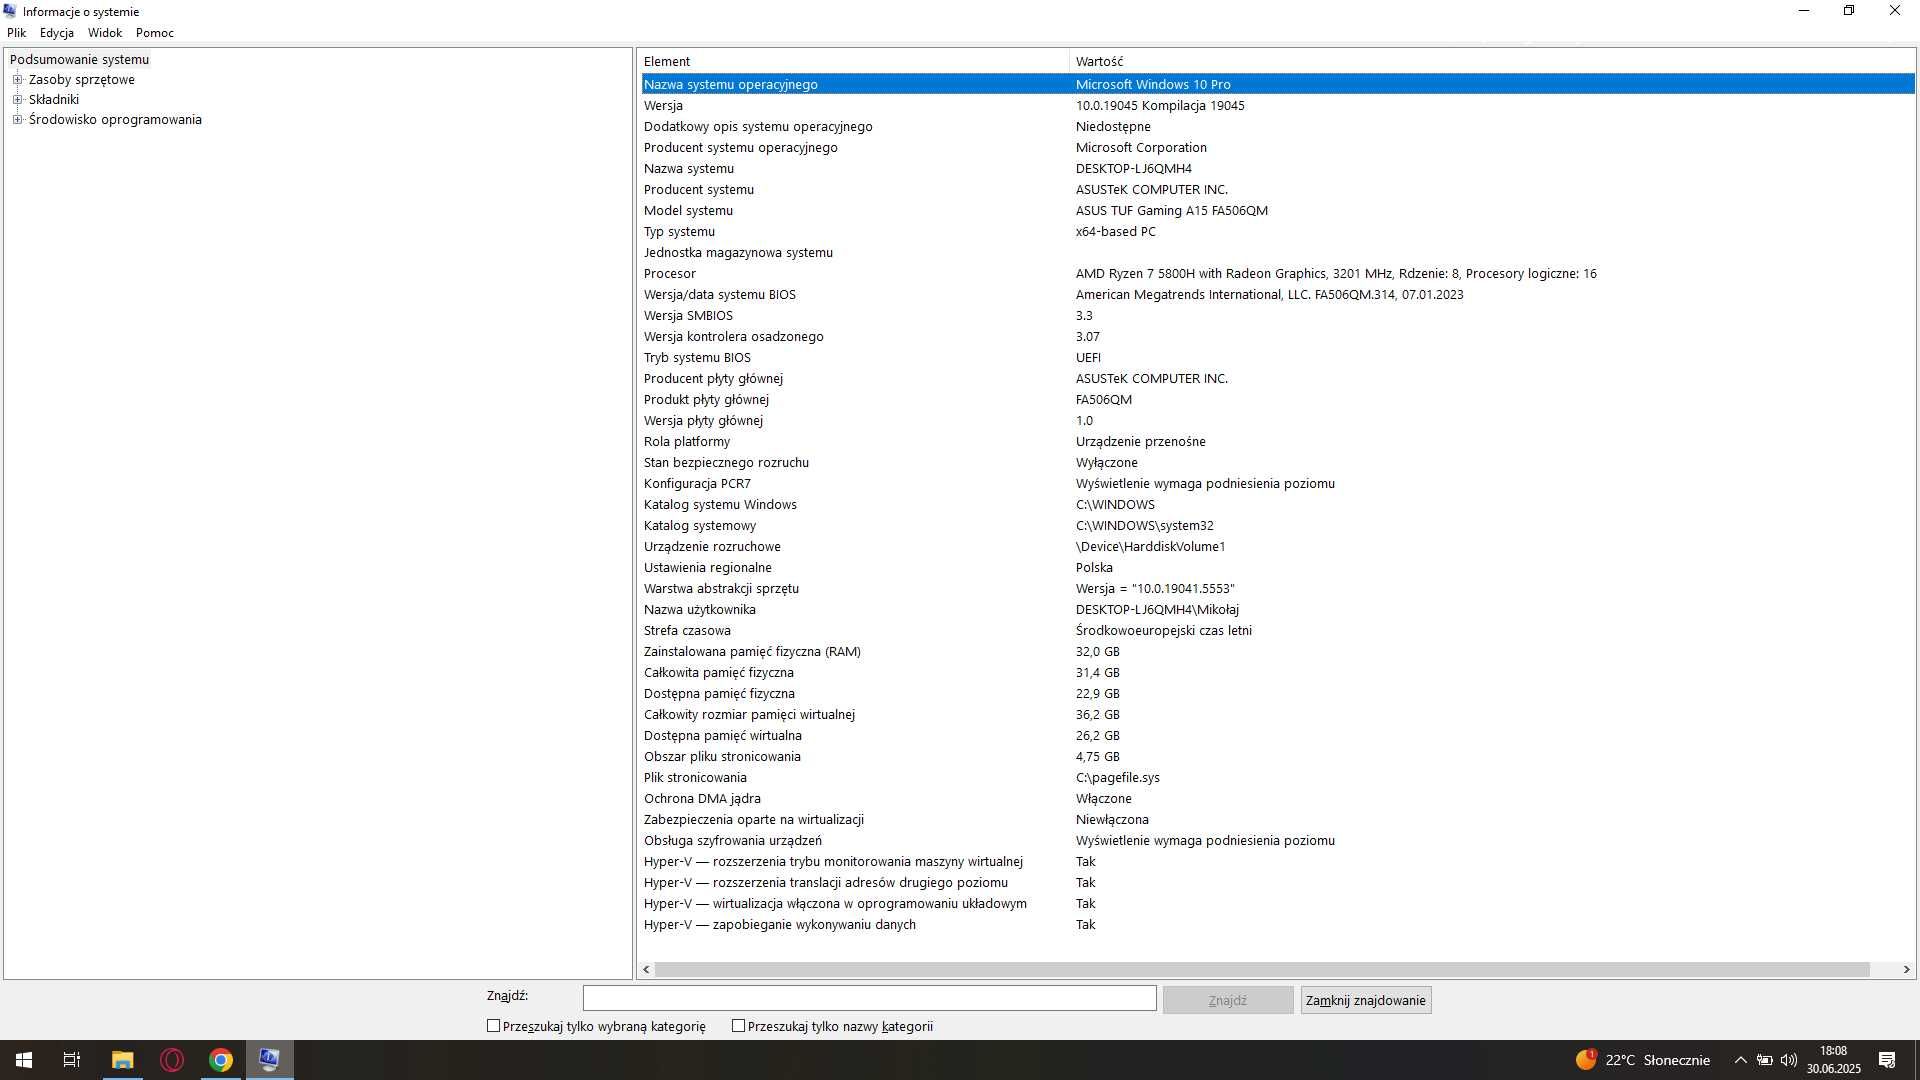This screenshot has width=1920, height=1080.
Task: Show hidden system tray icons
Action: click(1740, 1060)
